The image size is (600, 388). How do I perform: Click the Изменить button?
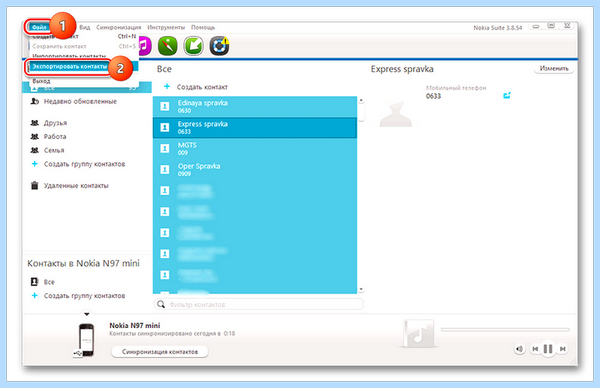(x=554, y=68)
